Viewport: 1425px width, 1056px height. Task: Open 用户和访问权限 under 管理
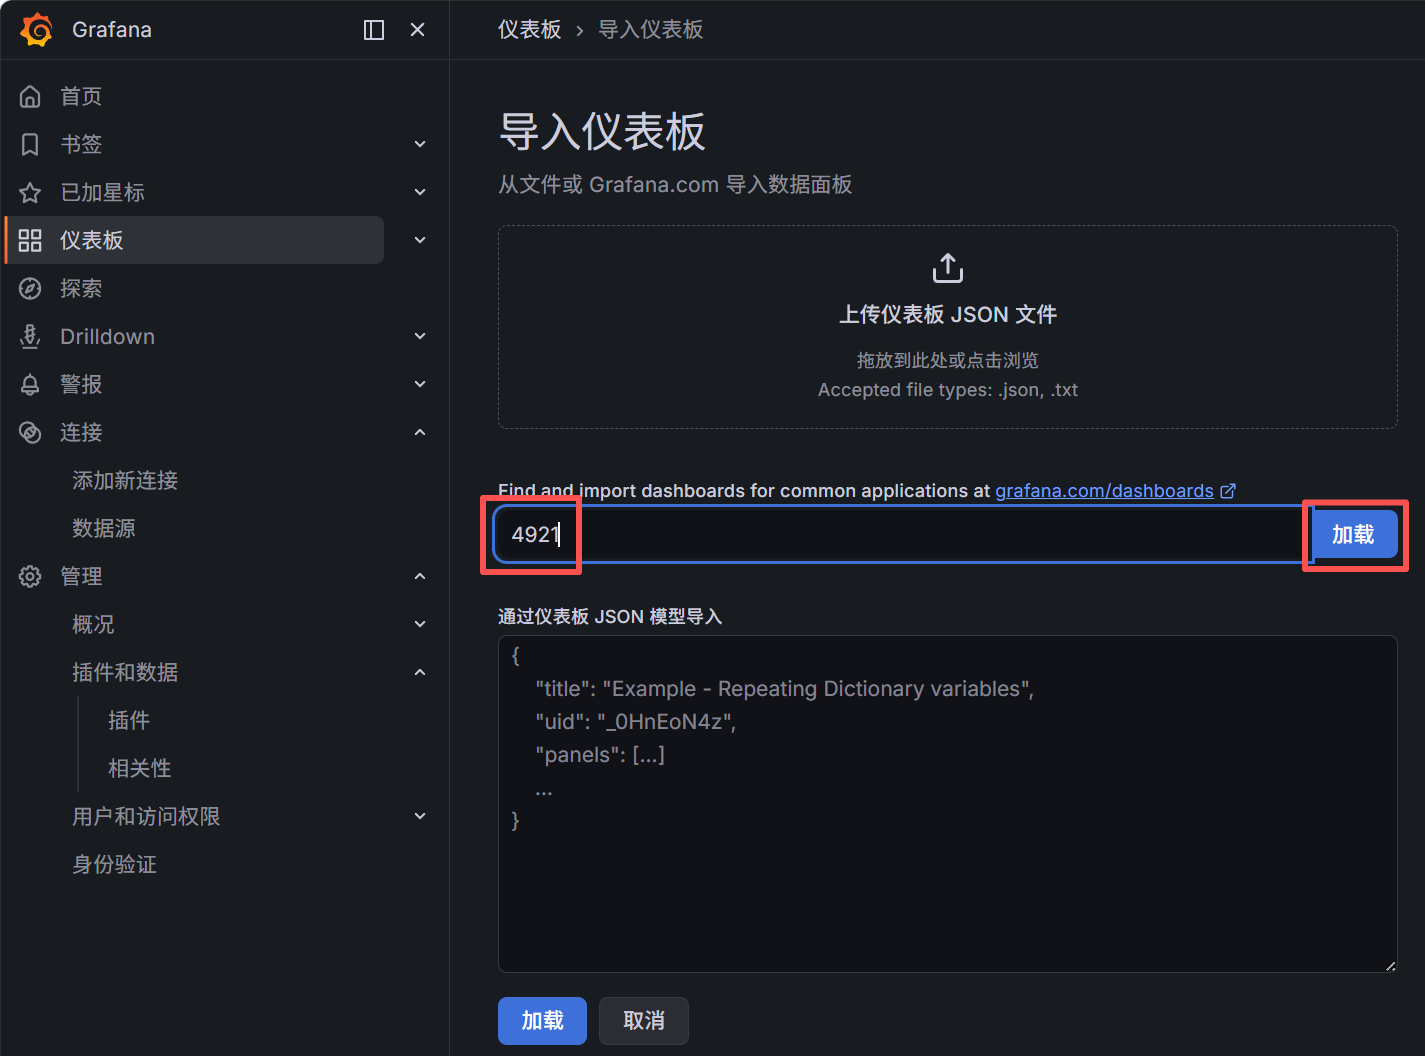pyautogui.click(x=146, y=816)
